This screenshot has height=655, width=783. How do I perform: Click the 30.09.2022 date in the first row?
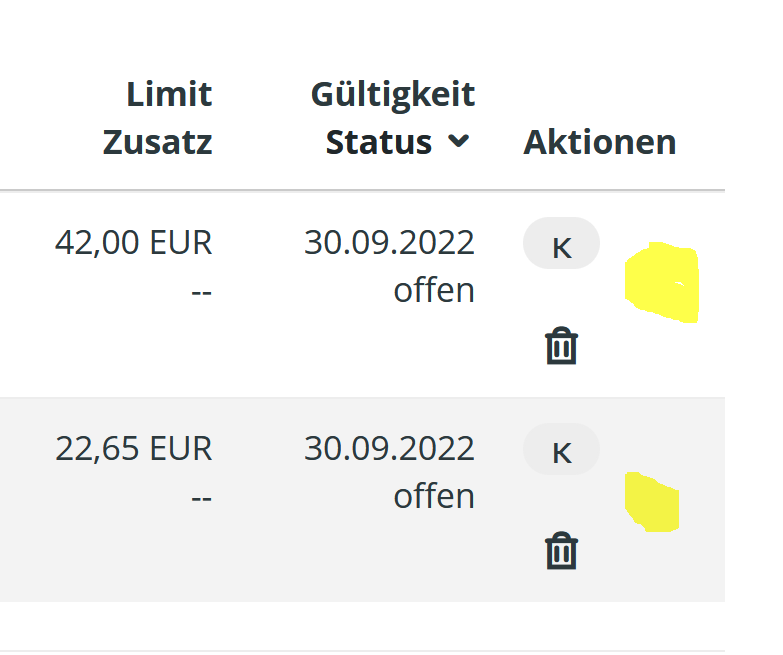click(389, 243)
